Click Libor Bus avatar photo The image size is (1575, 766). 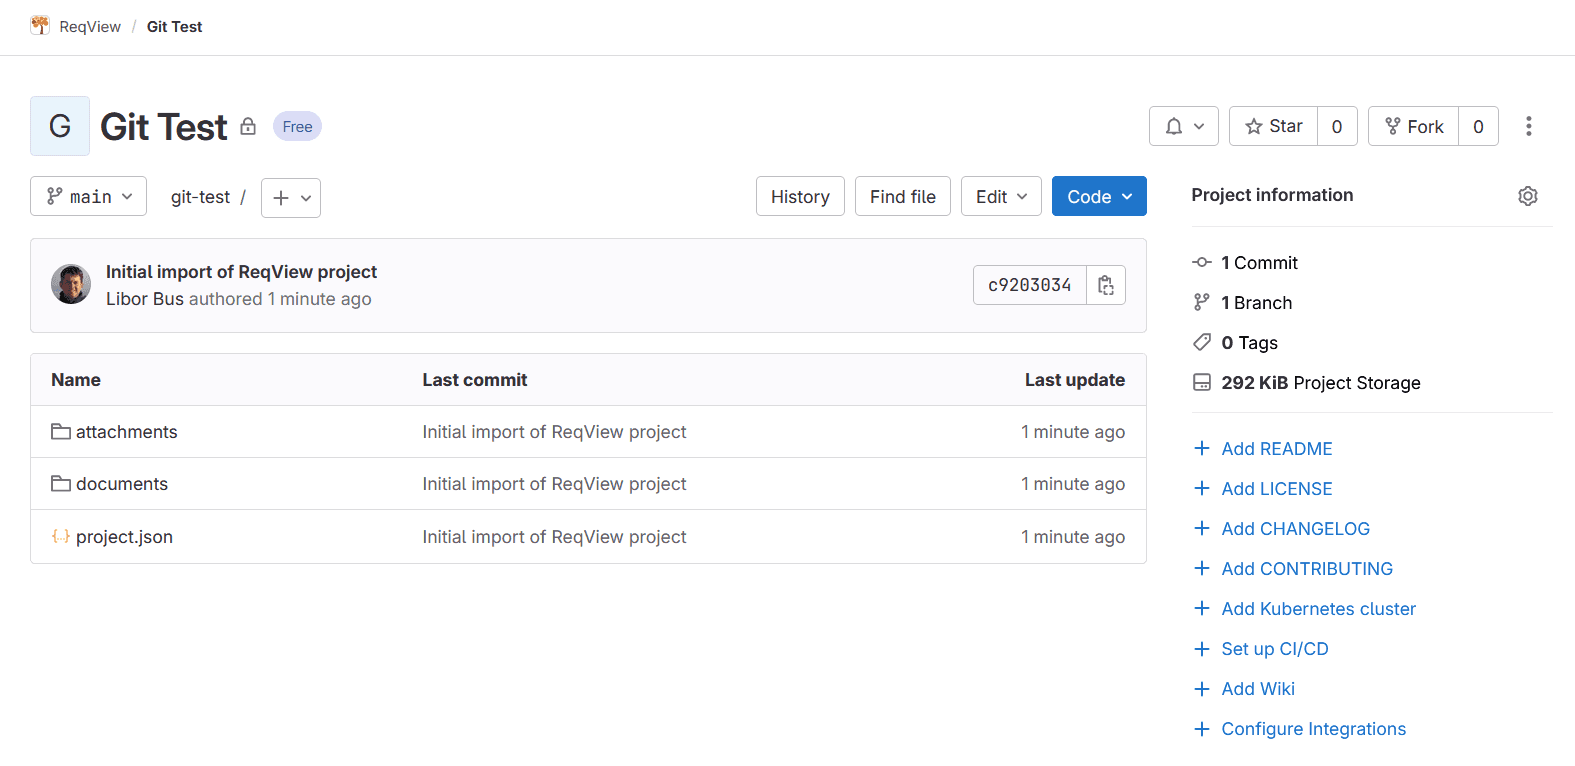coord(71,284)
